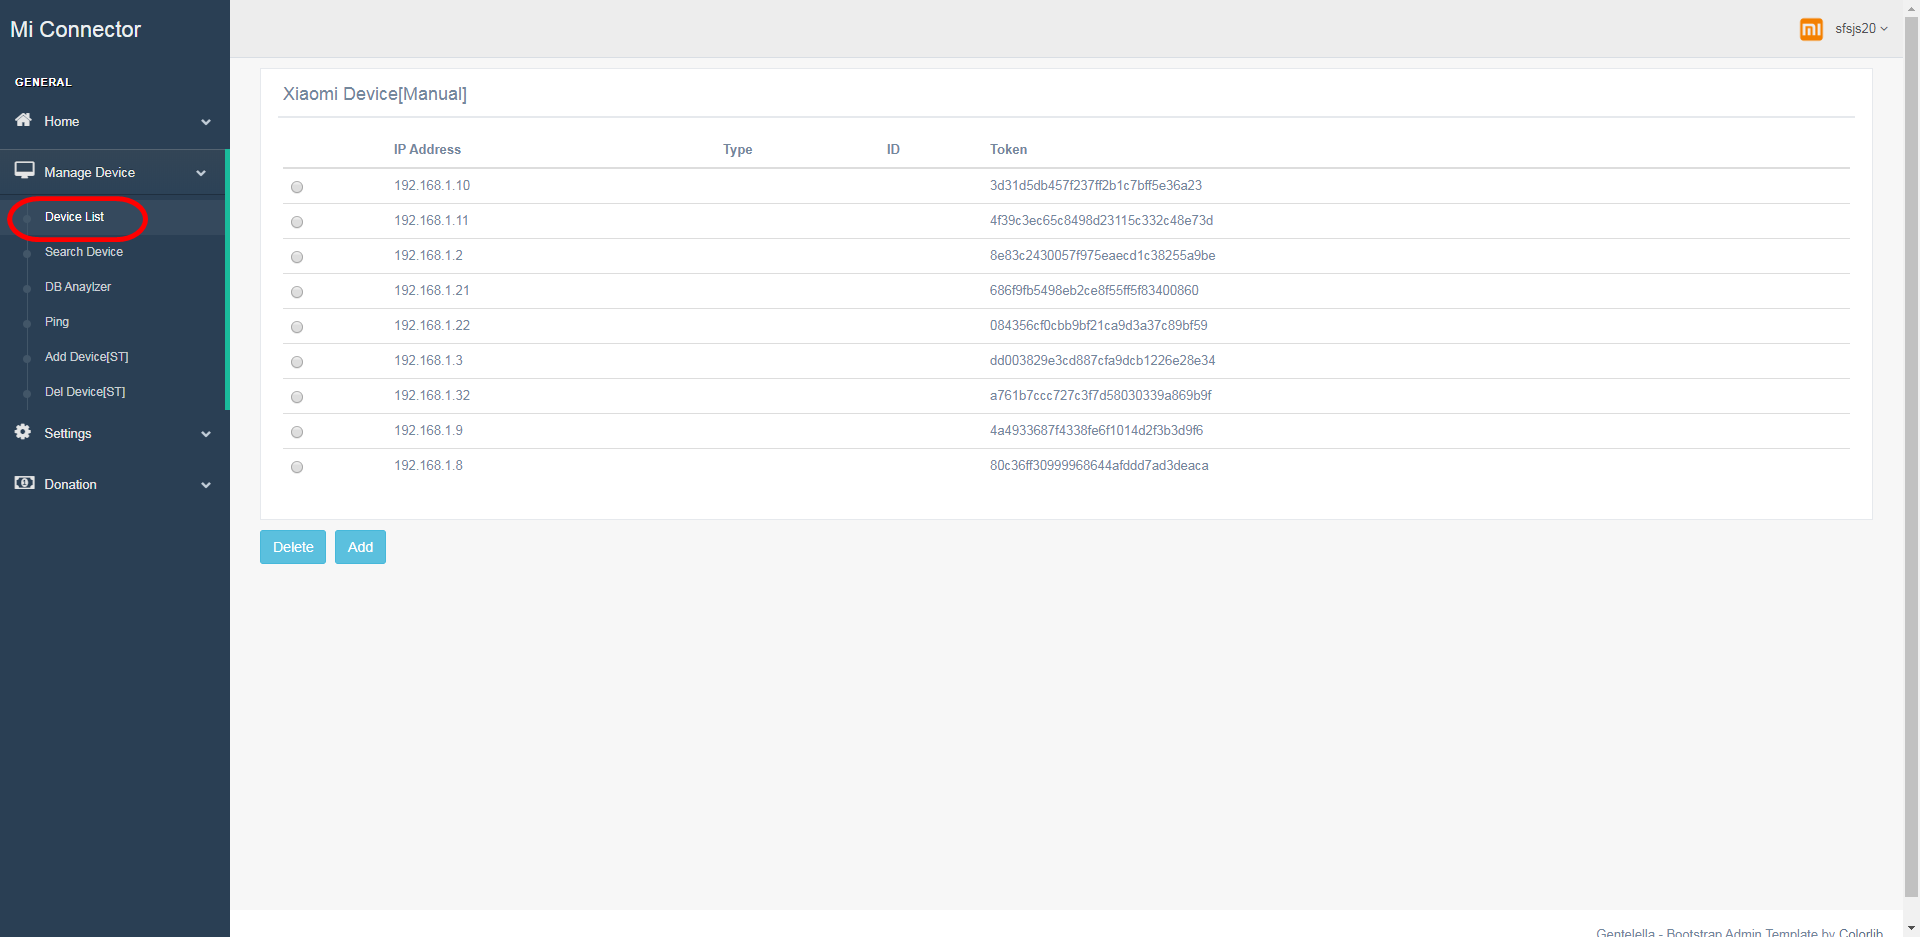
Task: Click the Settings gear icon
Action: pyautogui.click(x=23, y=432)
